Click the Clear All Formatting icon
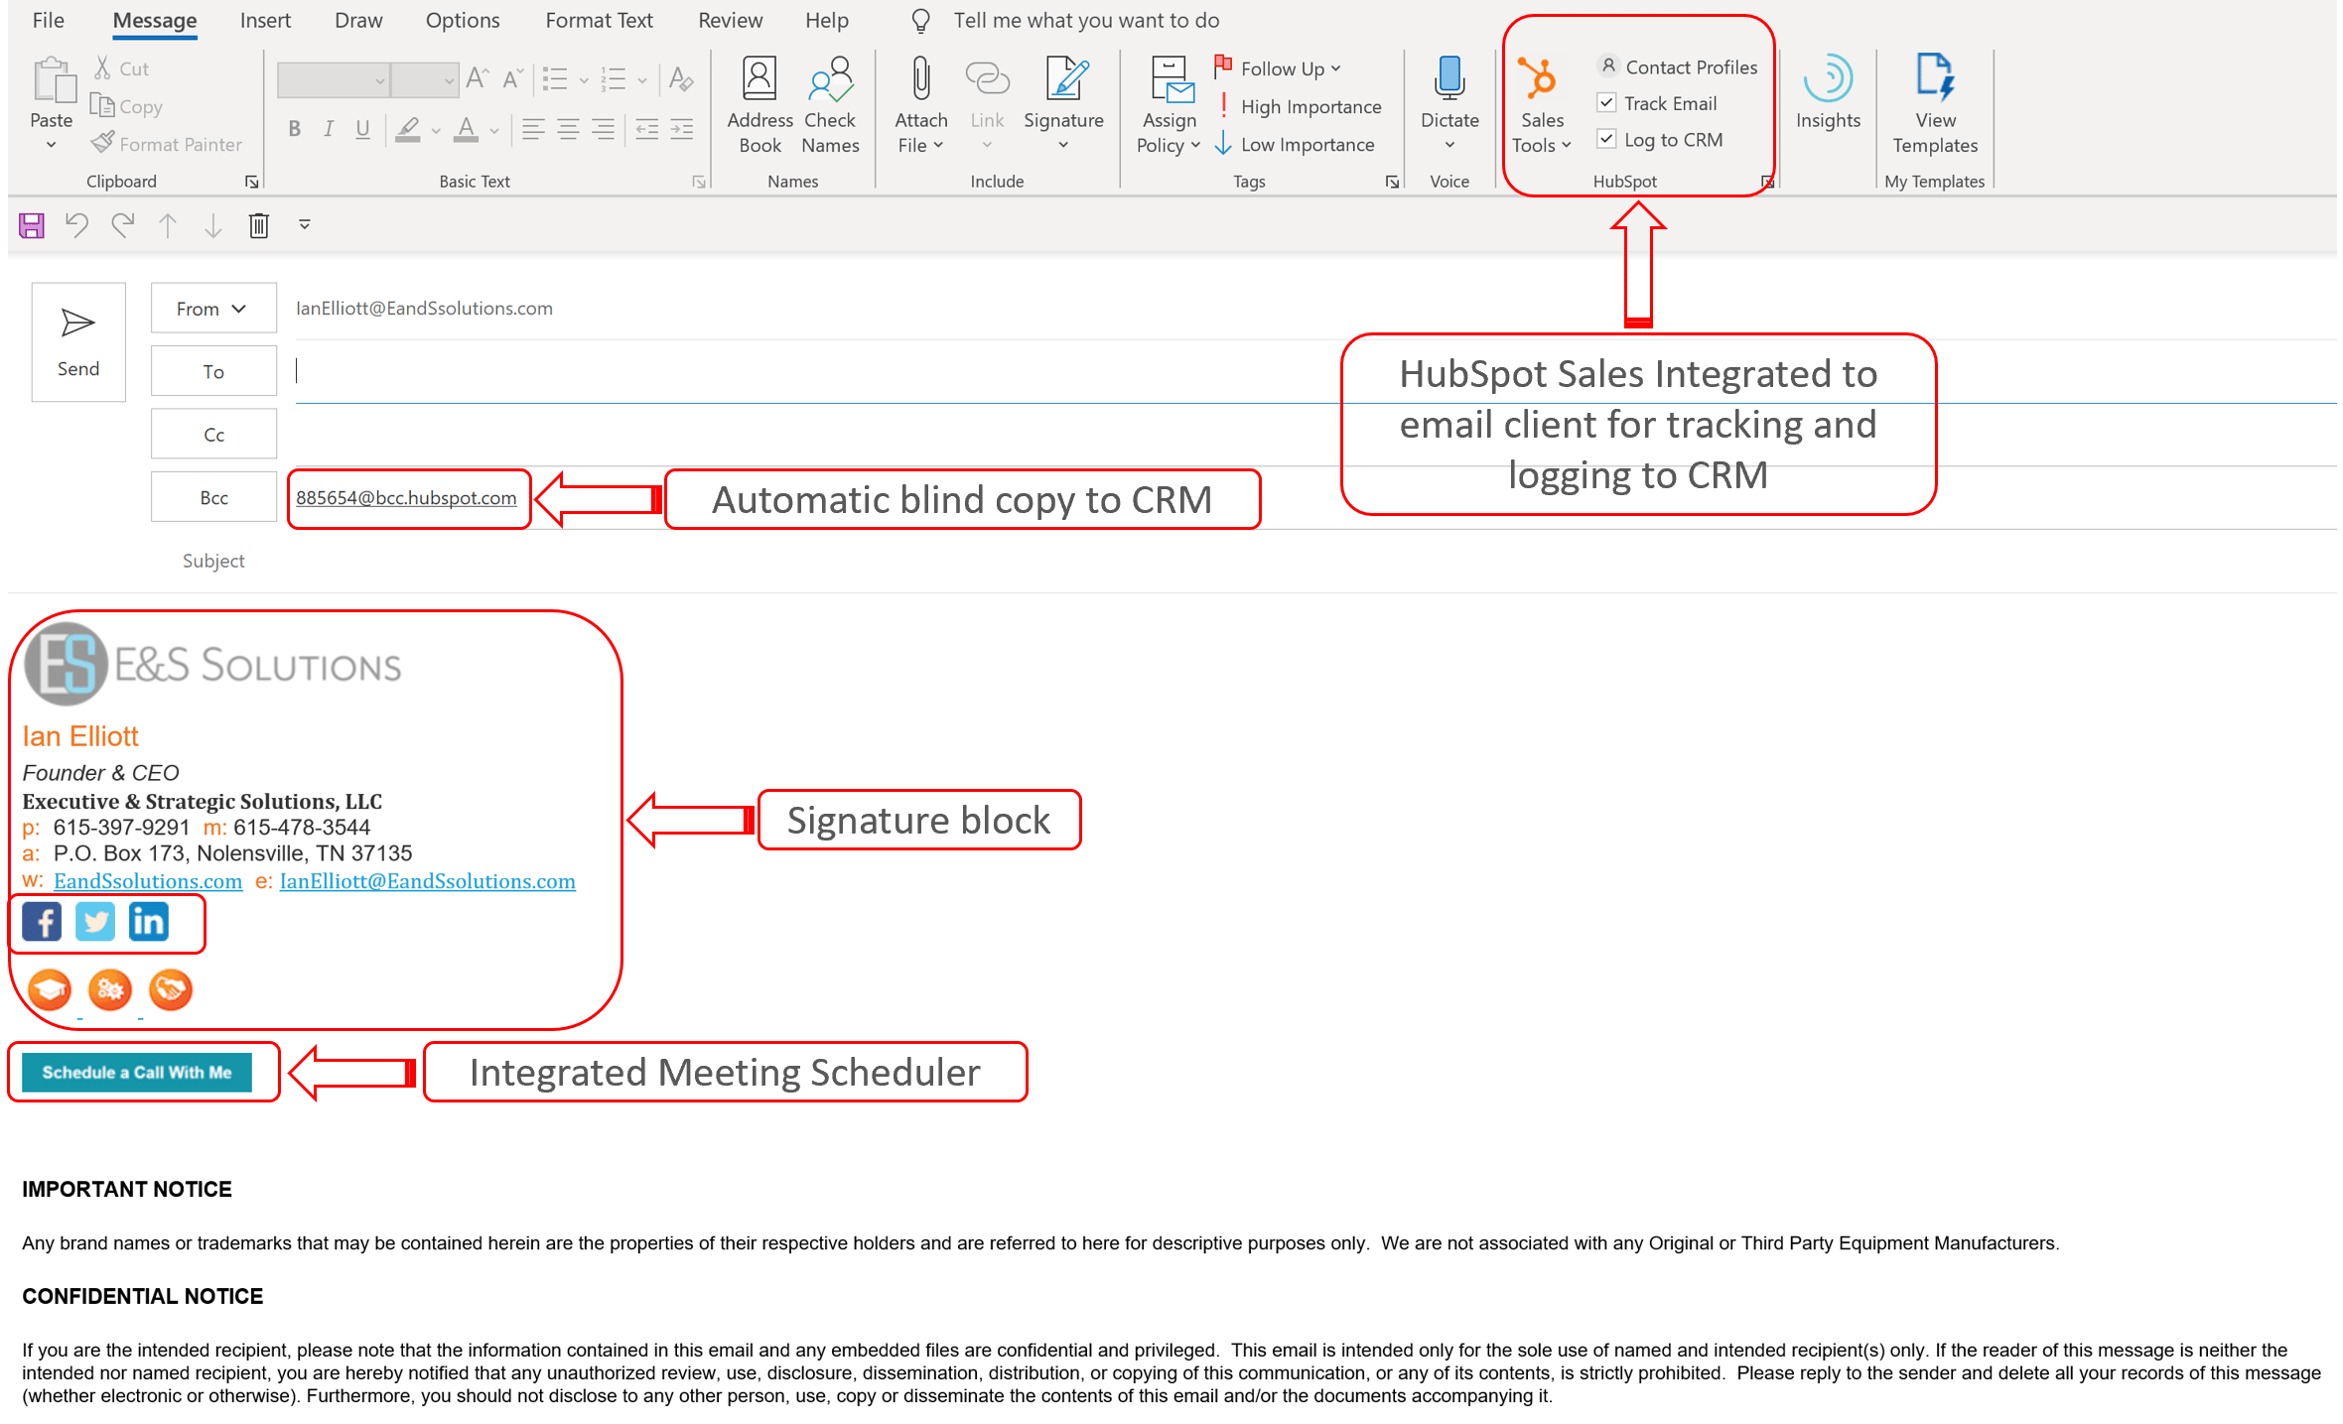 click(681, 79)
